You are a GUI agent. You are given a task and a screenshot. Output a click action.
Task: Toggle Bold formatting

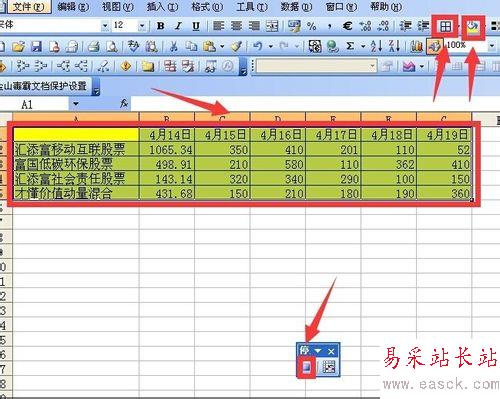[161, 26]
